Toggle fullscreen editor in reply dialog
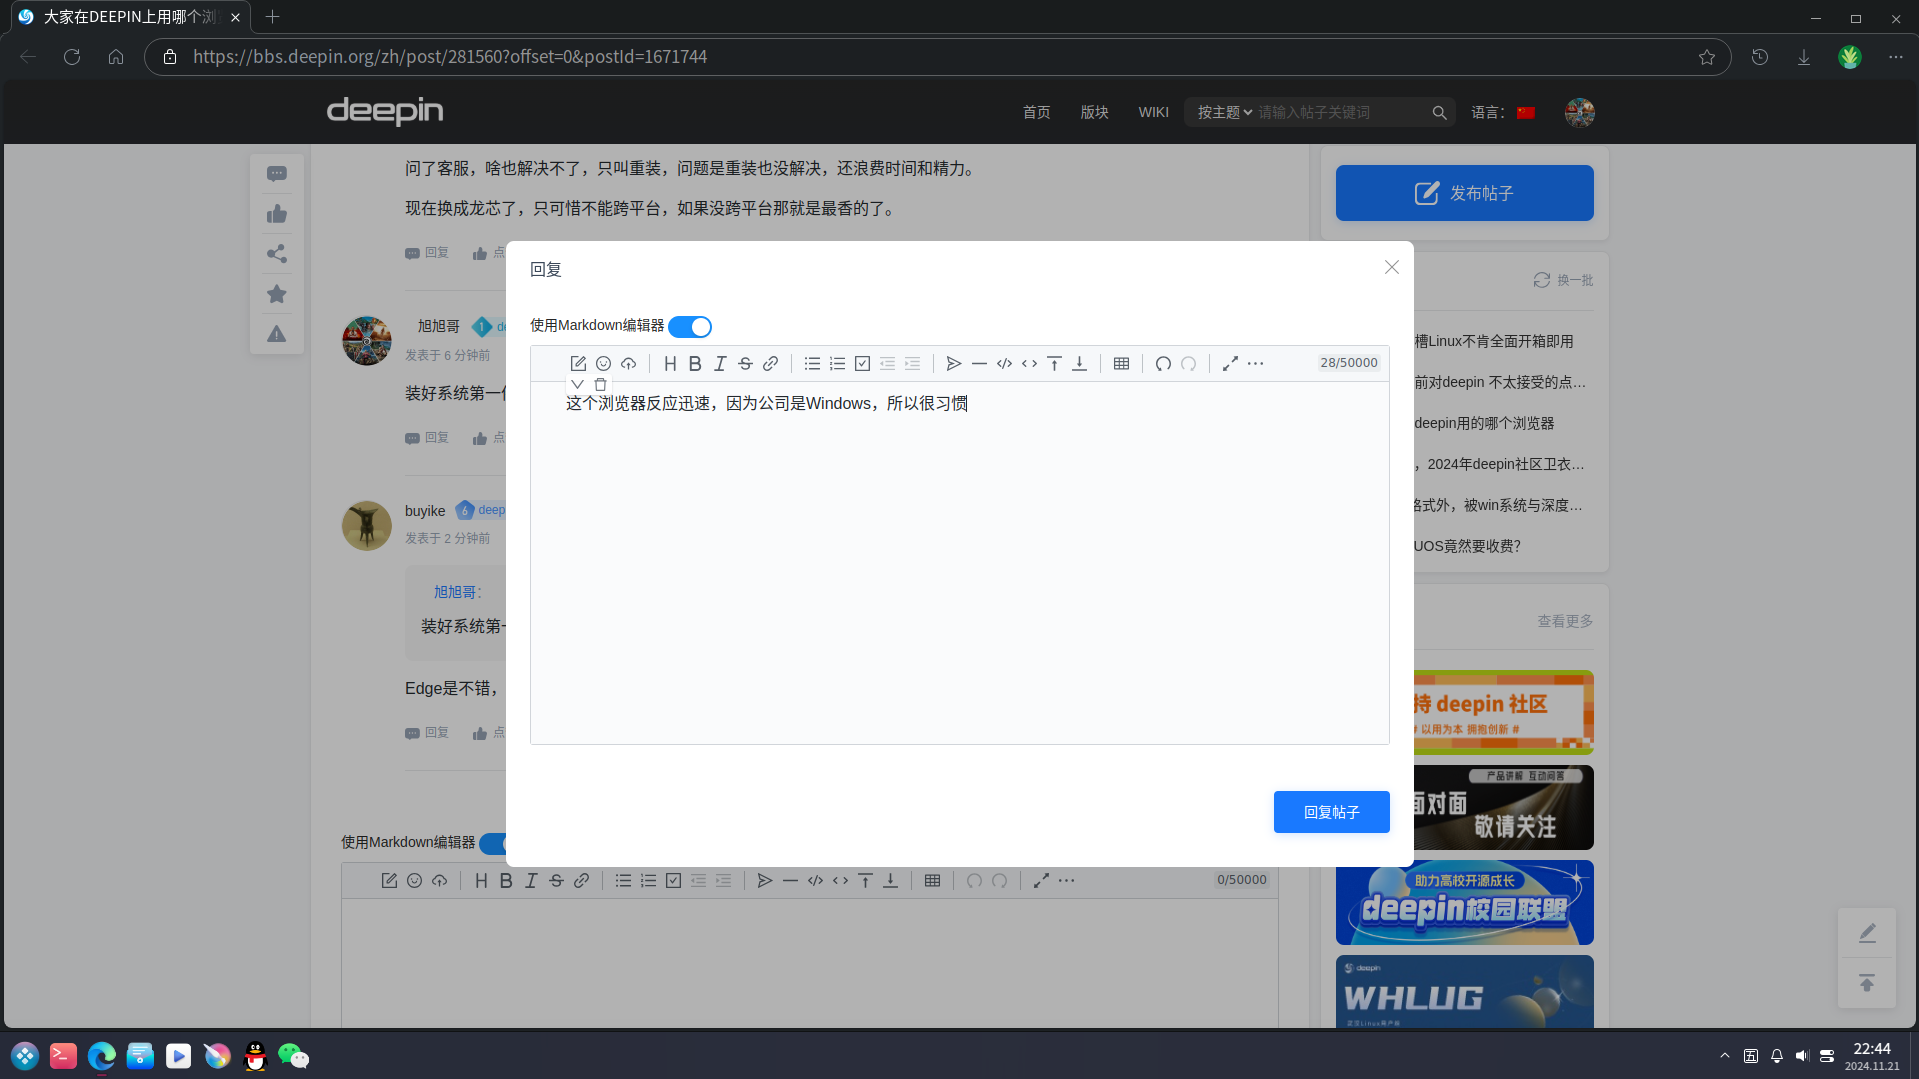The height and width of the screenshot is (1079, 1919). click(1230, 364)
